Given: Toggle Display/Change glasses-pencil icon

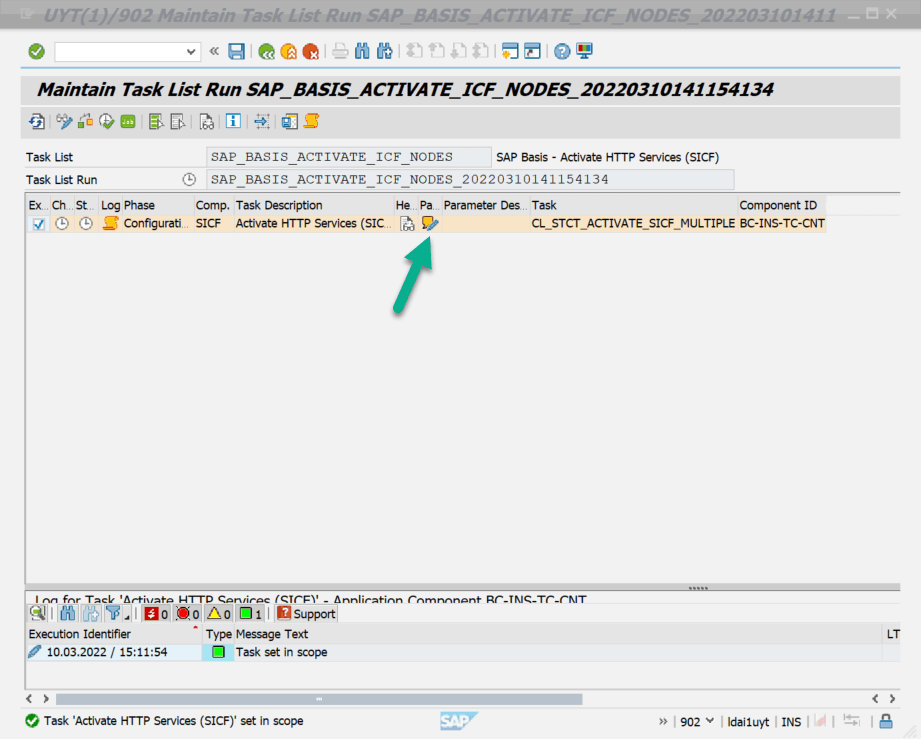Looking at the screenshot, I should click(64, 122).
